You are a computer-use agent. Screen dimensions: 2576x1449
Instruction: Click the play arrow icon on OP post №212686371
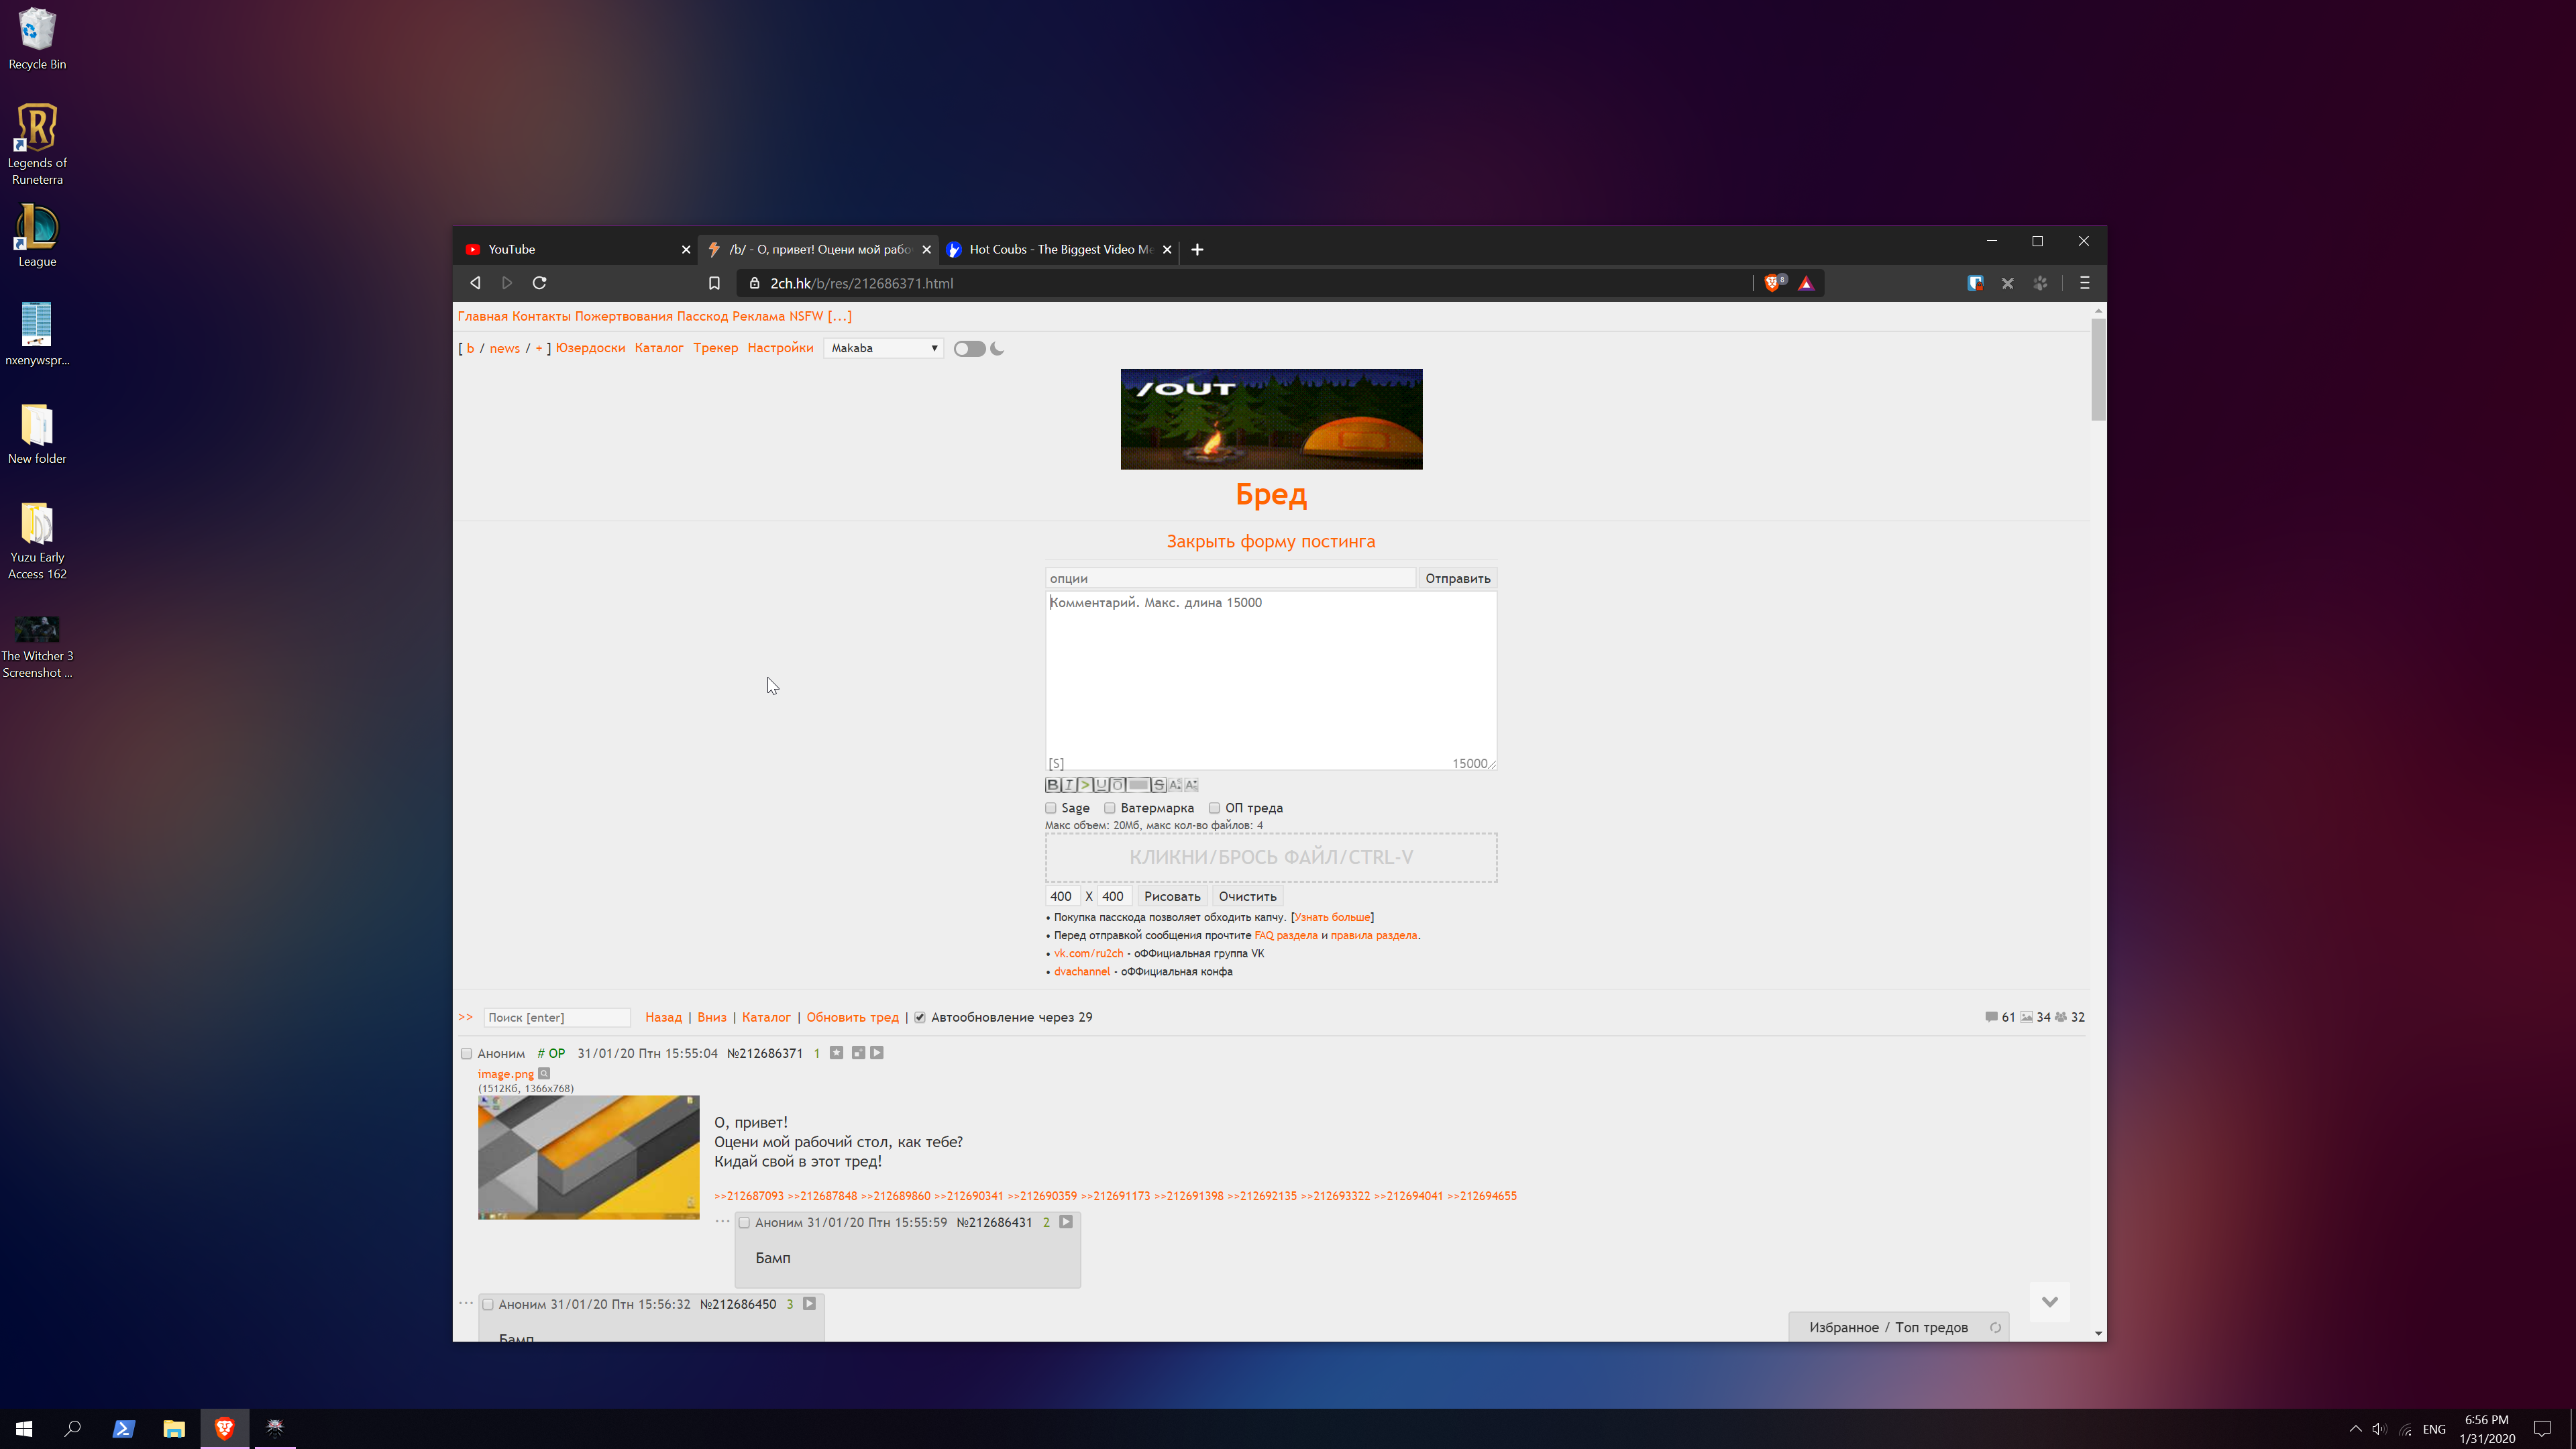click(877, 1053)
